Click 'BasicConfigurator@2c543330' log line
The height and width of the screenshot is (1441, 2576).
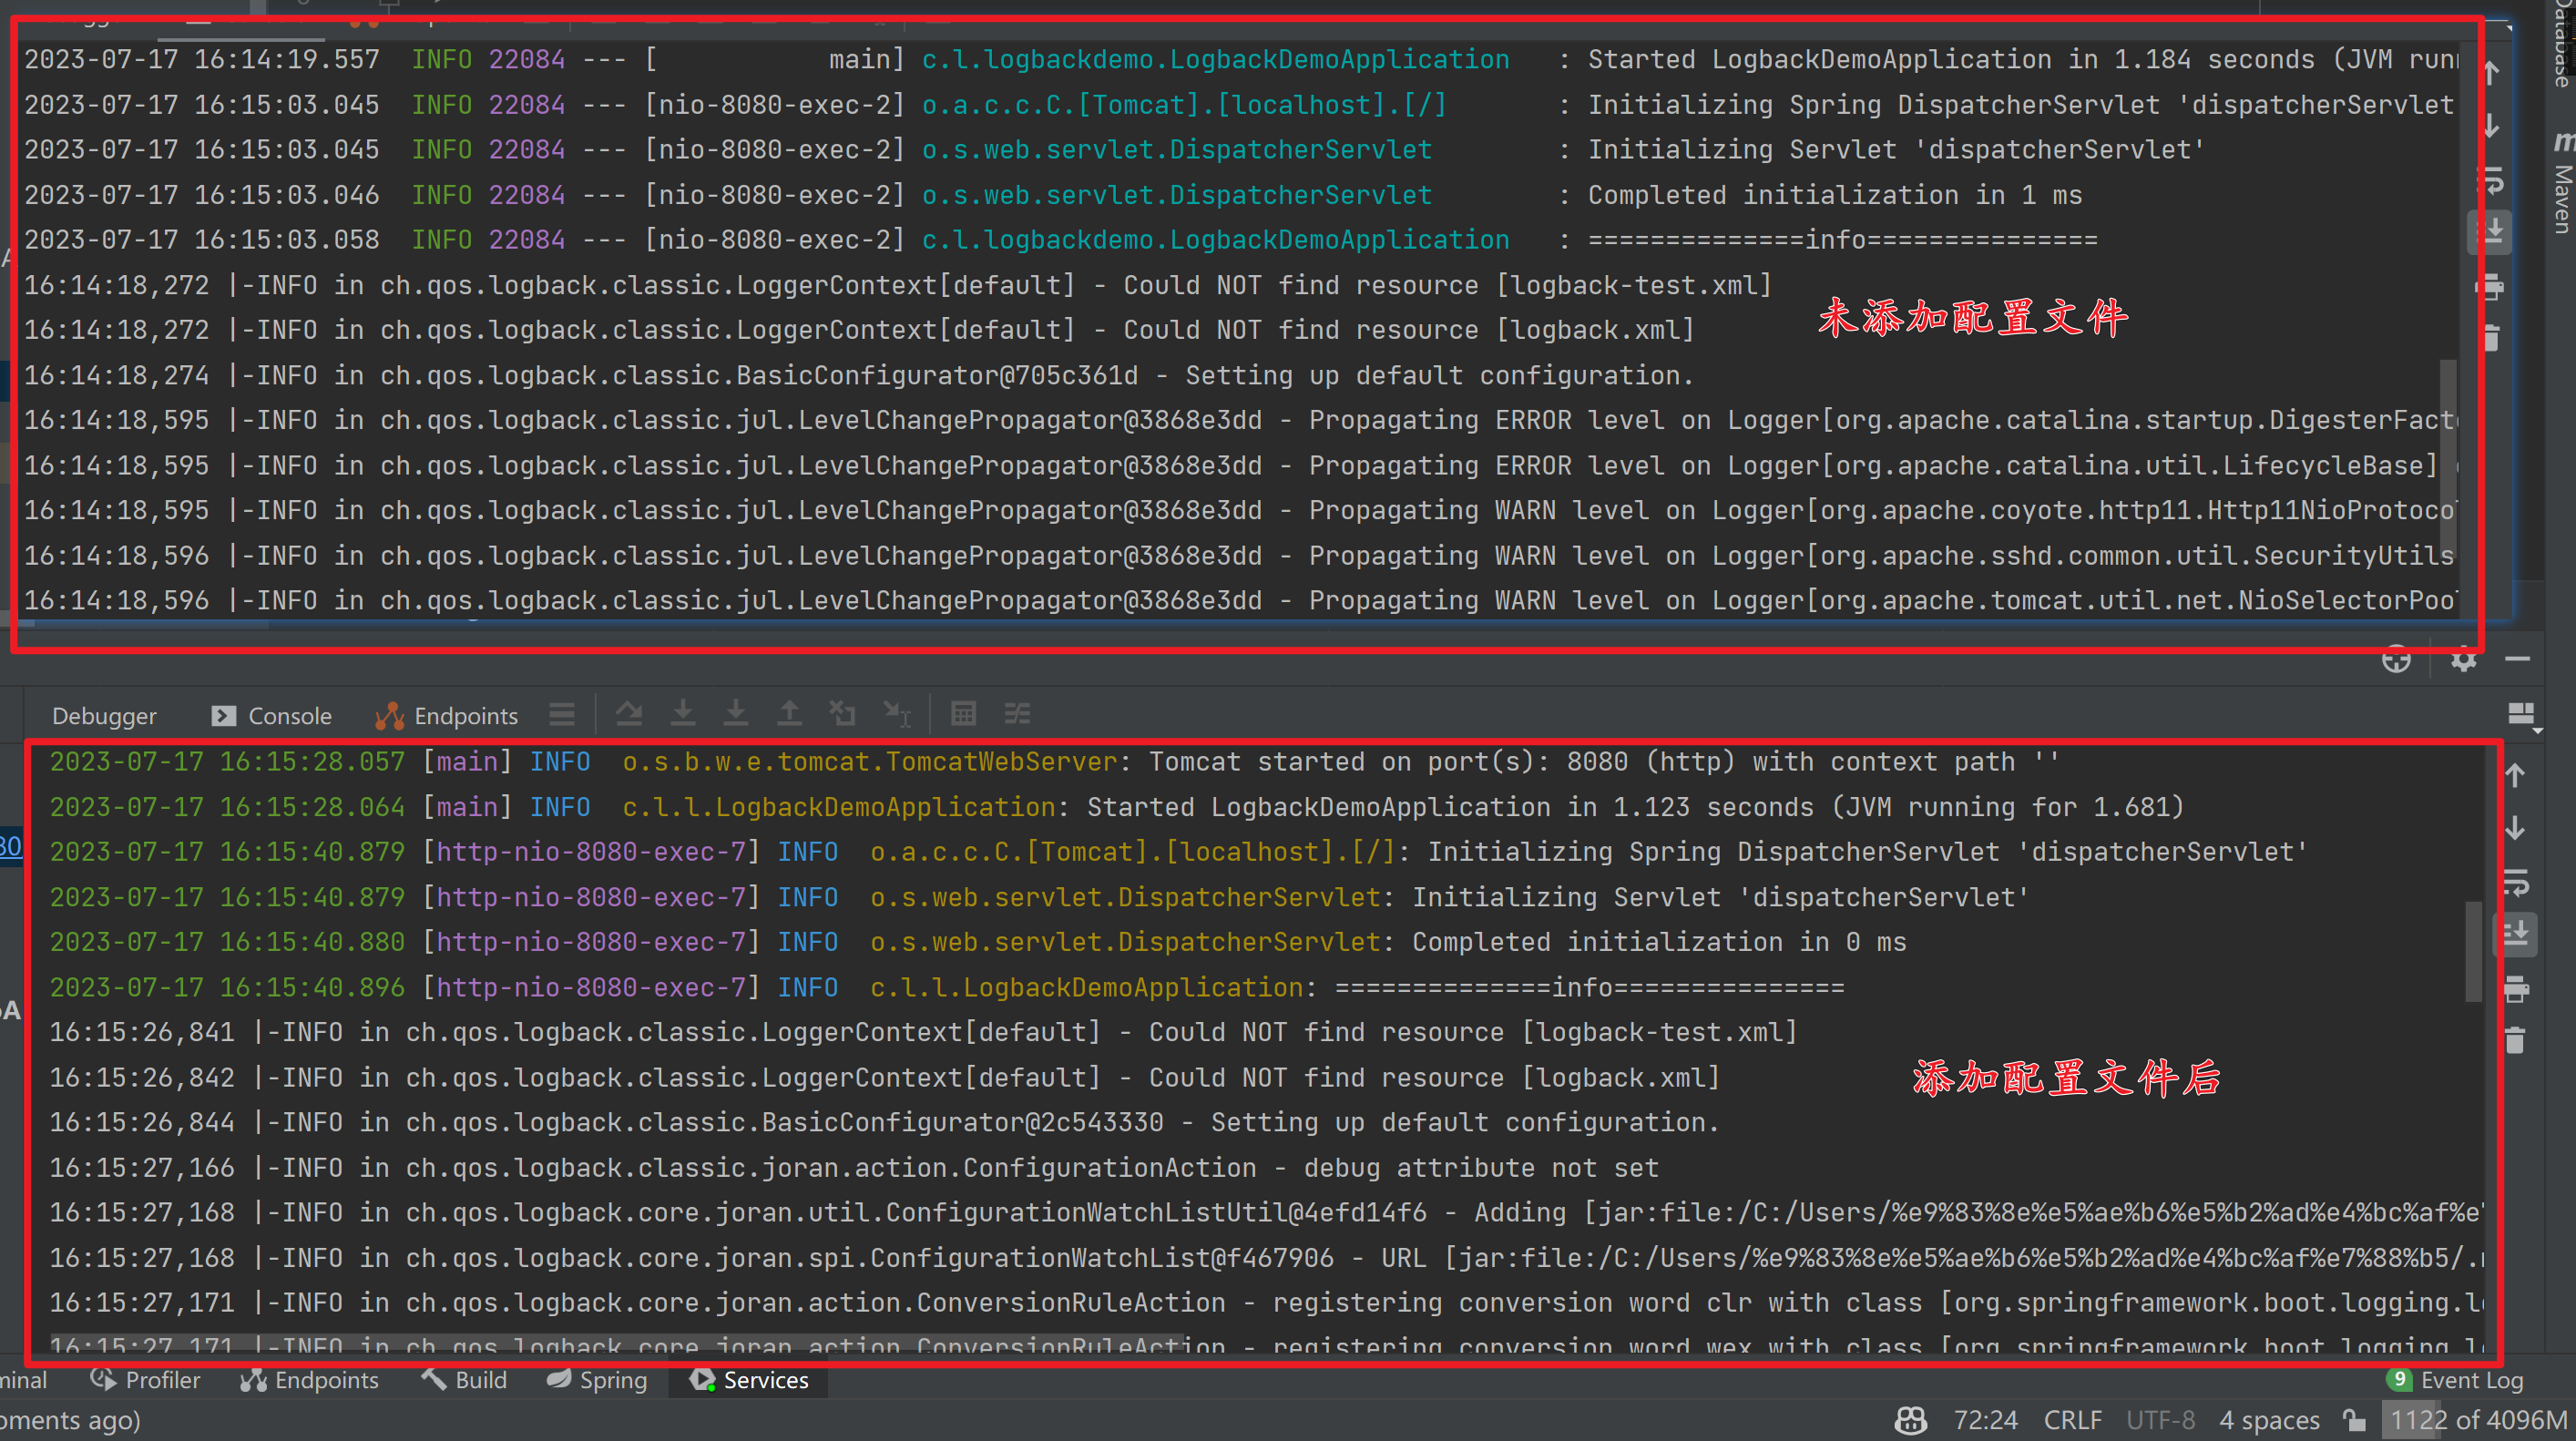point(884,1123)
